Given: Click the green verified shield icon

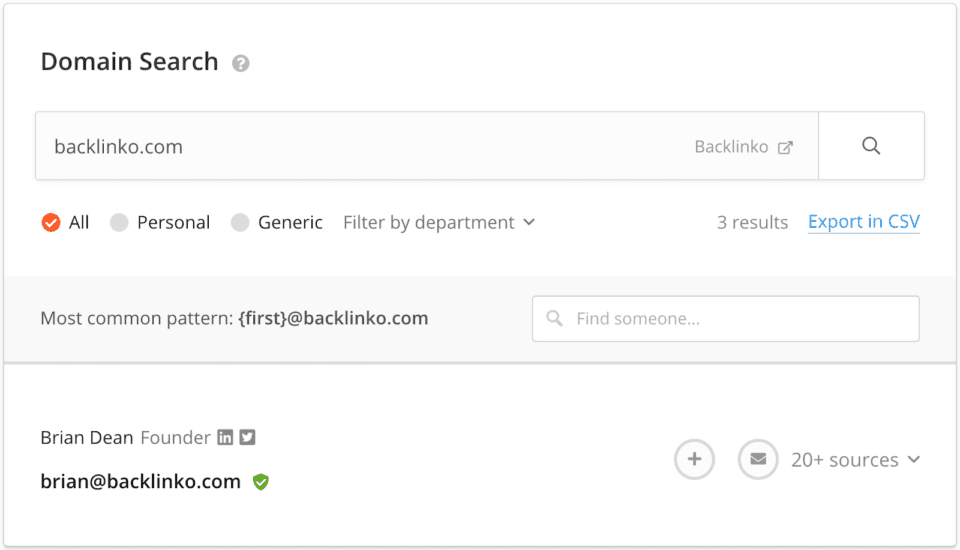Looking at the screenshot, I should click(x=261, y=482).
